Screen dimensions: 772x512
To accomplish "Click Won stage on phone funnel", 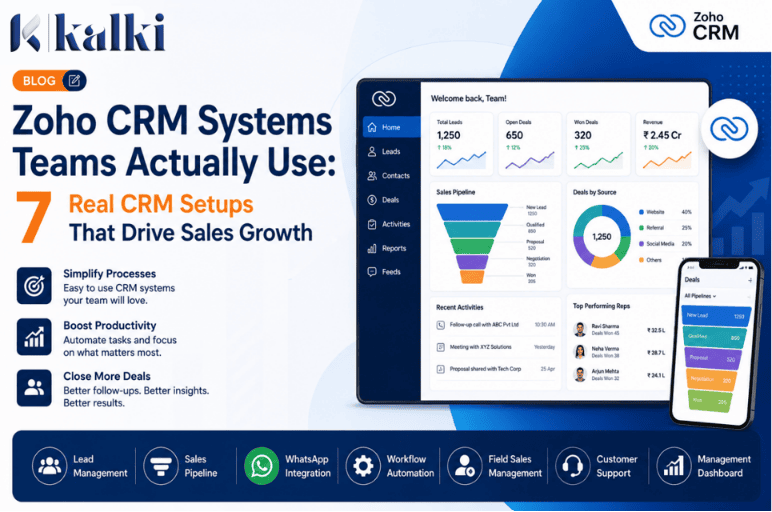I will coord(710,401).
